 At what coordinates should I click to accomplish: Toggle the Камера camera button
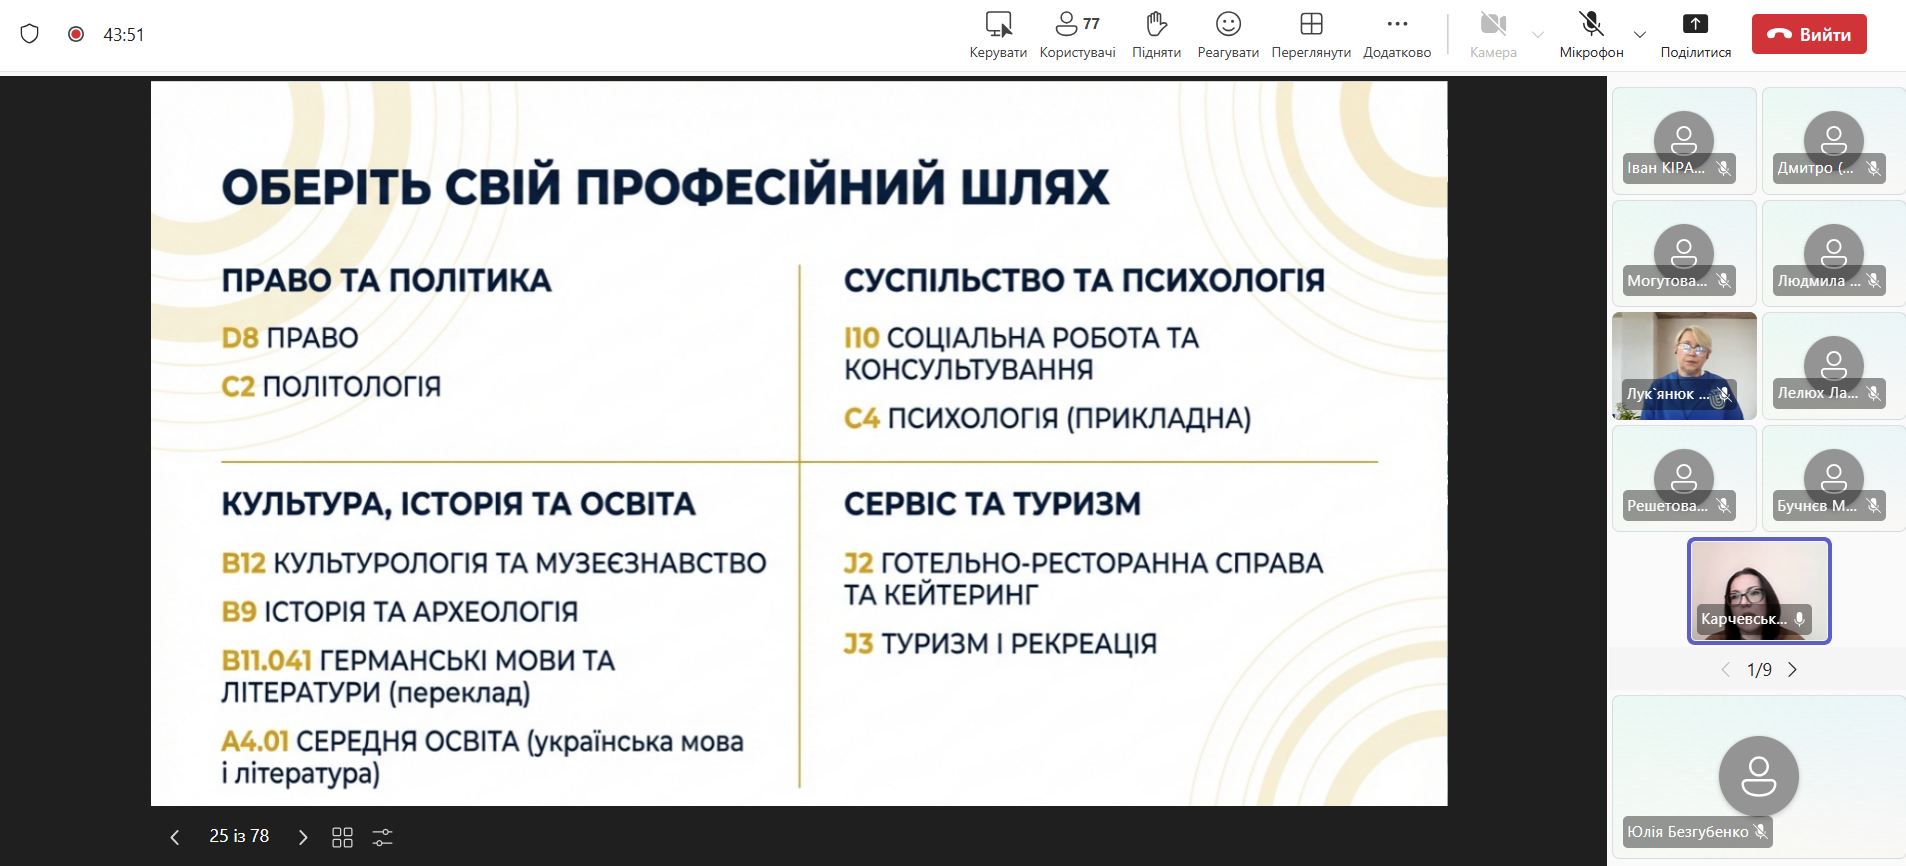click(1493, 35)
